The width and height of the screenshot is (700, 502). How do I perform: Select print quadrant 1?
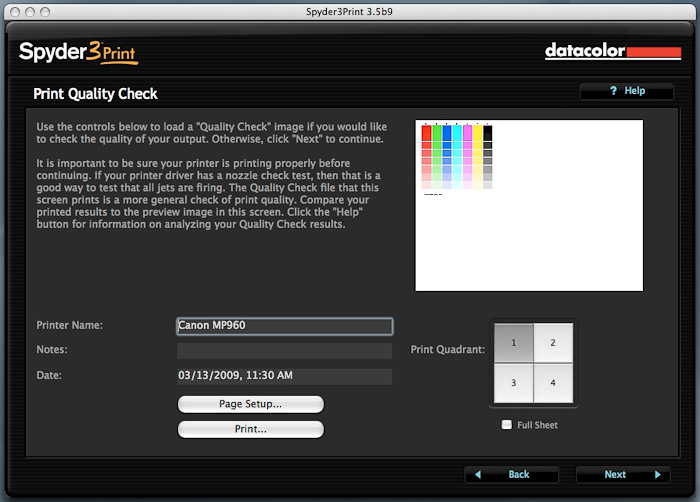[x=511, y=342]
